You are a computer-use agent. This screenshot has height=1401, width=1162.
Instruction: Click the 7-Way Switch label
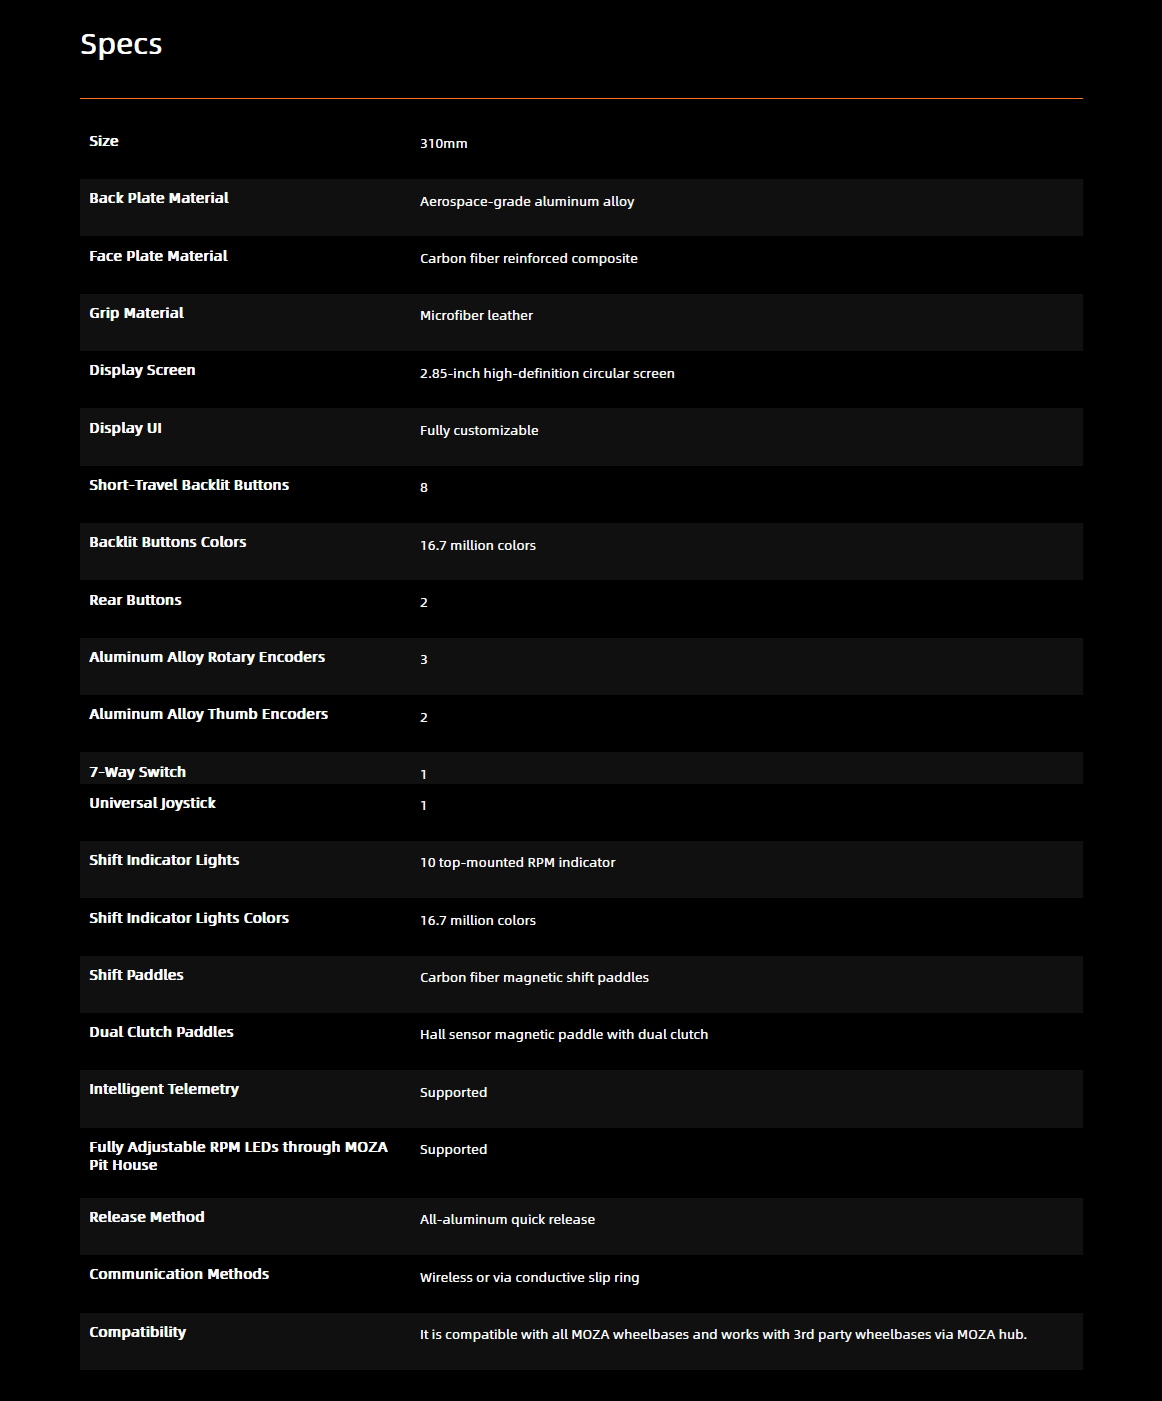coord(137,772)
